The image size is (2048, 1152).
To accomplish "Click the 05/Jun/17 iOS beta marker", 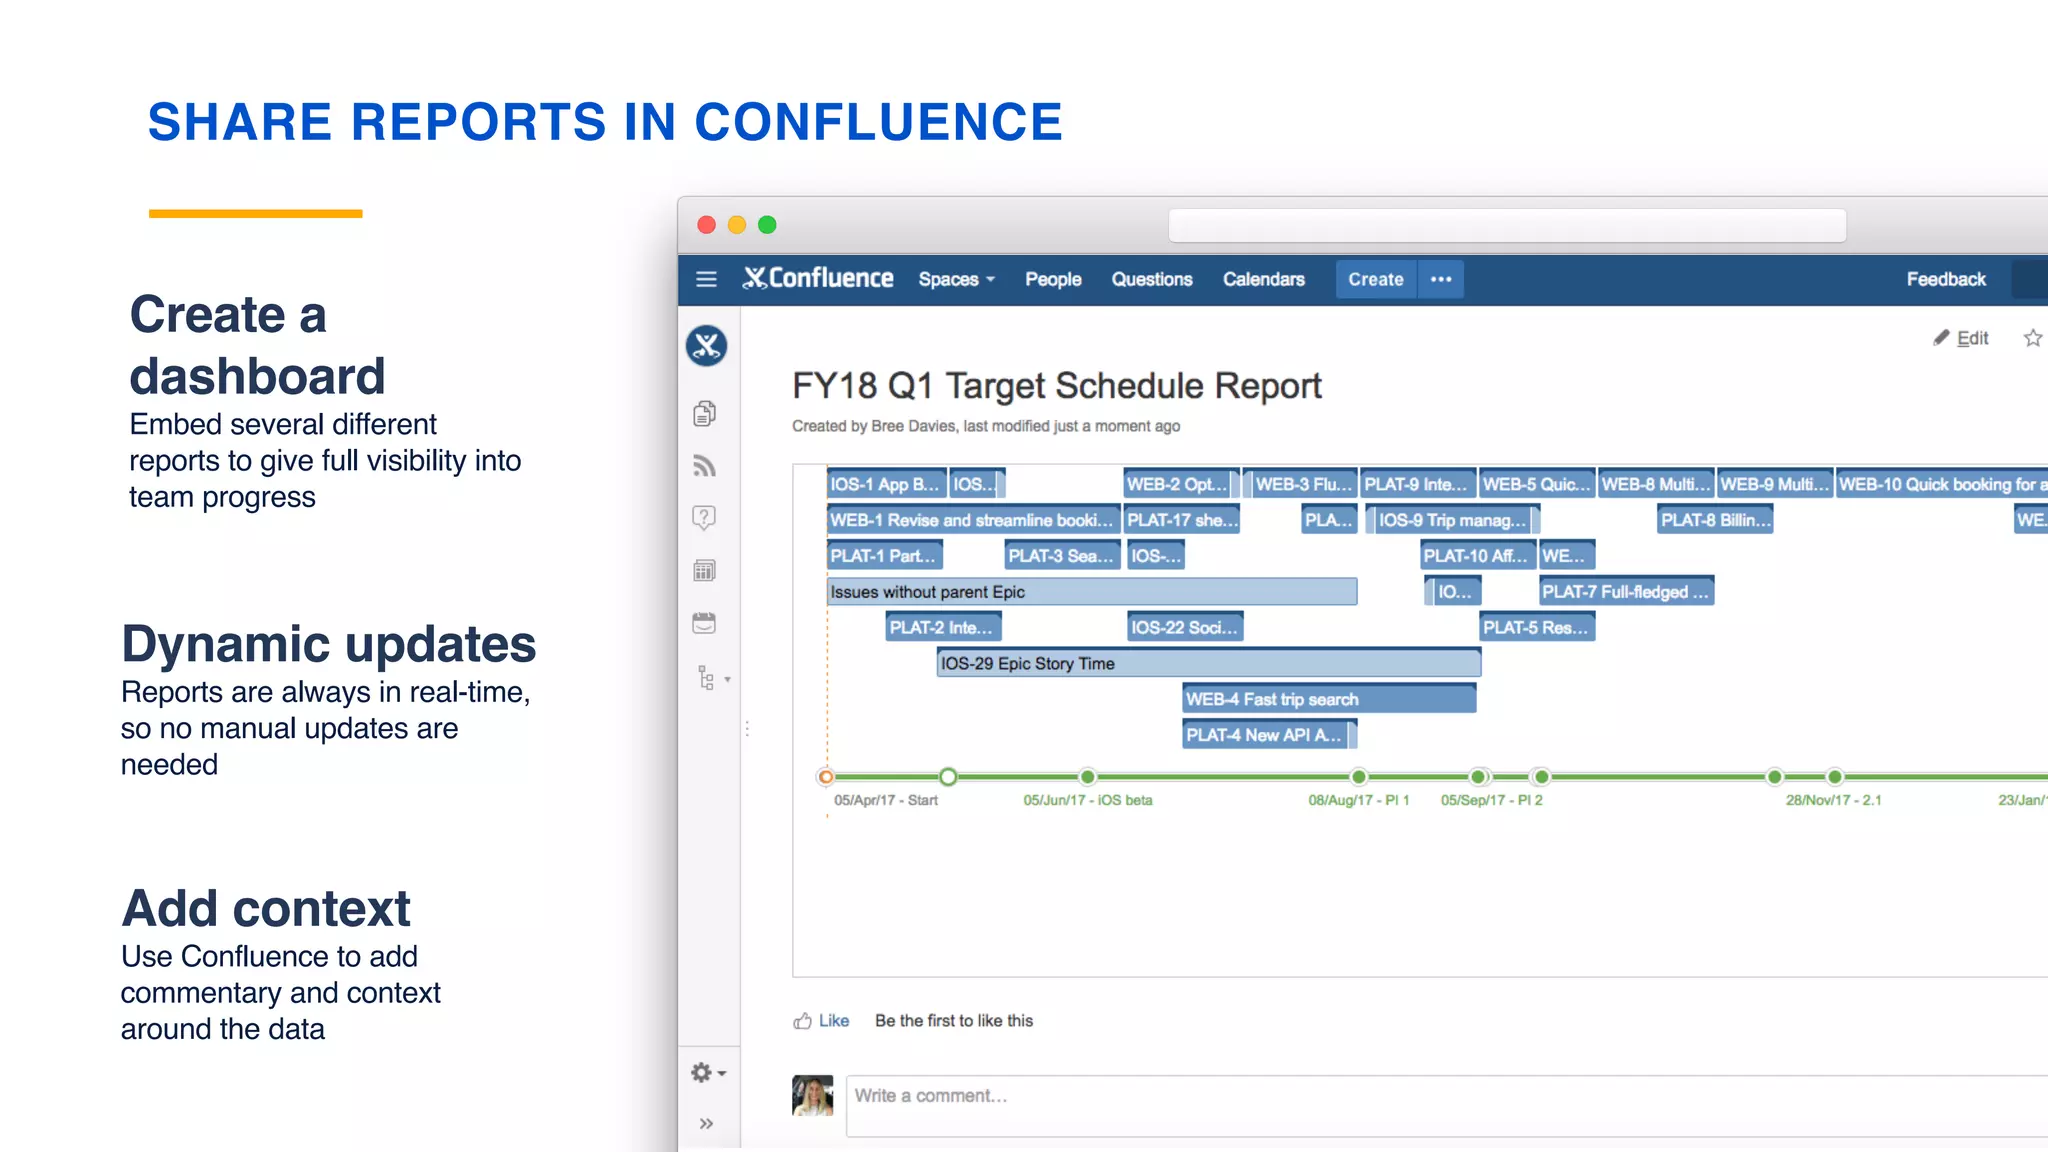I will [x=1088, y=777].
